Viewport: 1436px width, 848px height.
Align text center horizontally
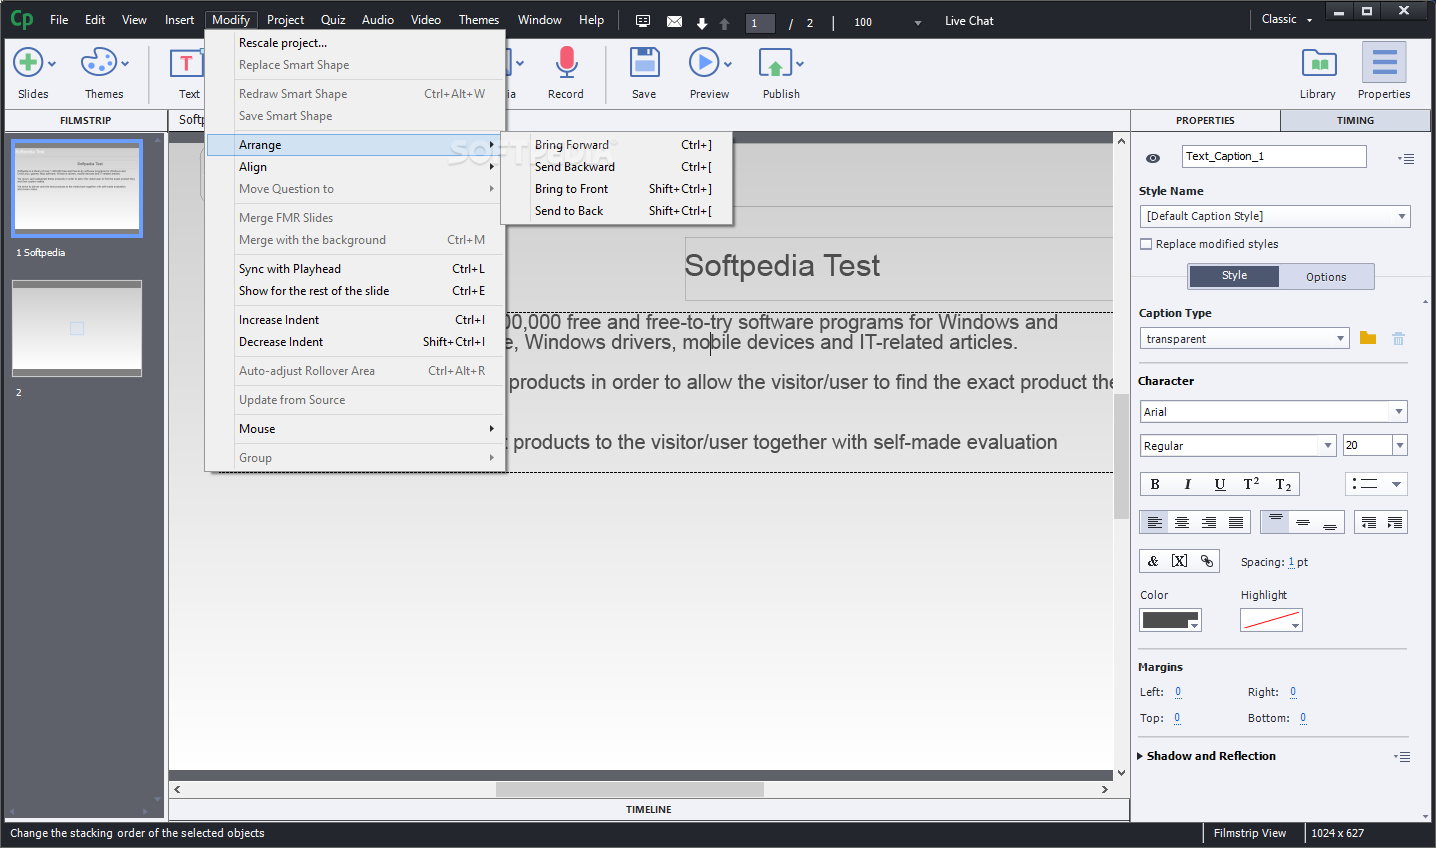click(x=1182, y=522)
